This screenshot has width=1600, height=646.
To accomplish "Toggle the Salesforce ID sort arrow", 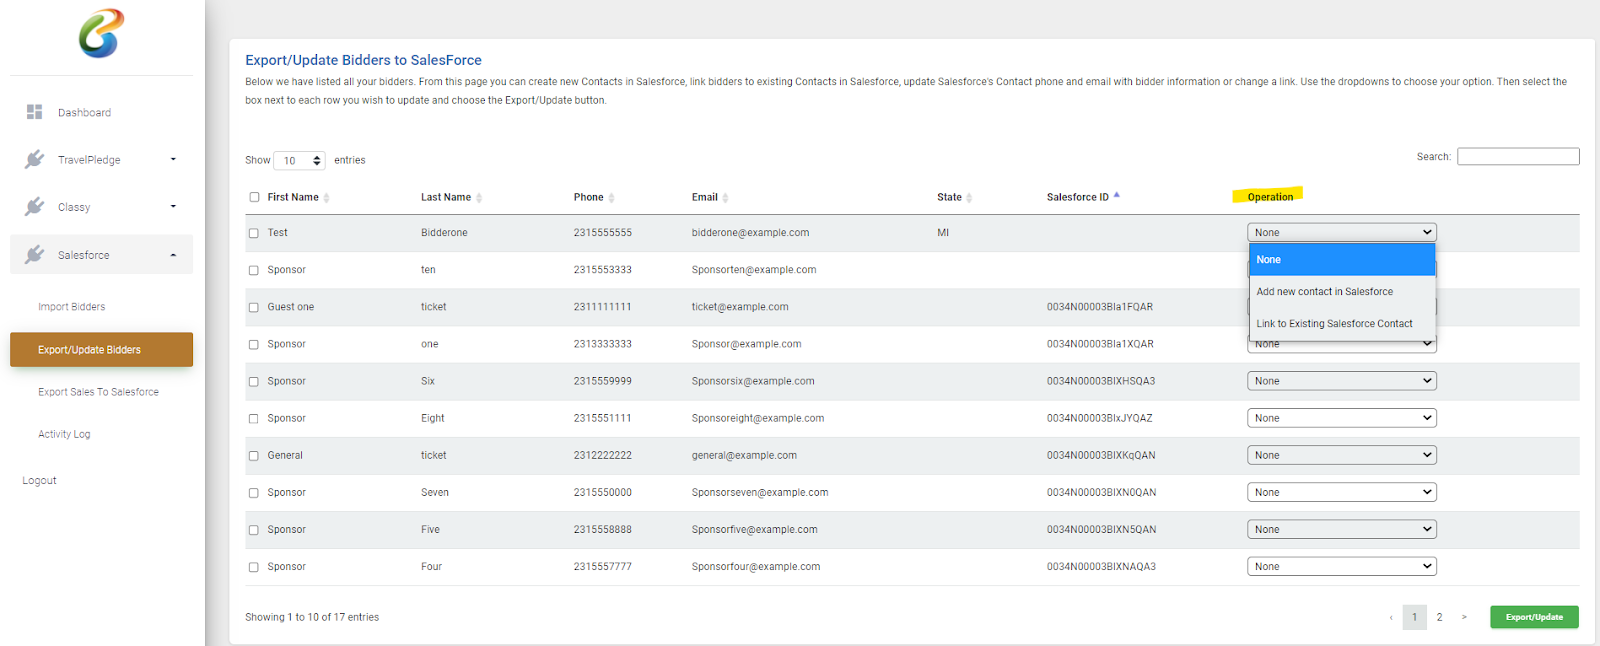I will pyautogui.click(x=1116, y=196).
